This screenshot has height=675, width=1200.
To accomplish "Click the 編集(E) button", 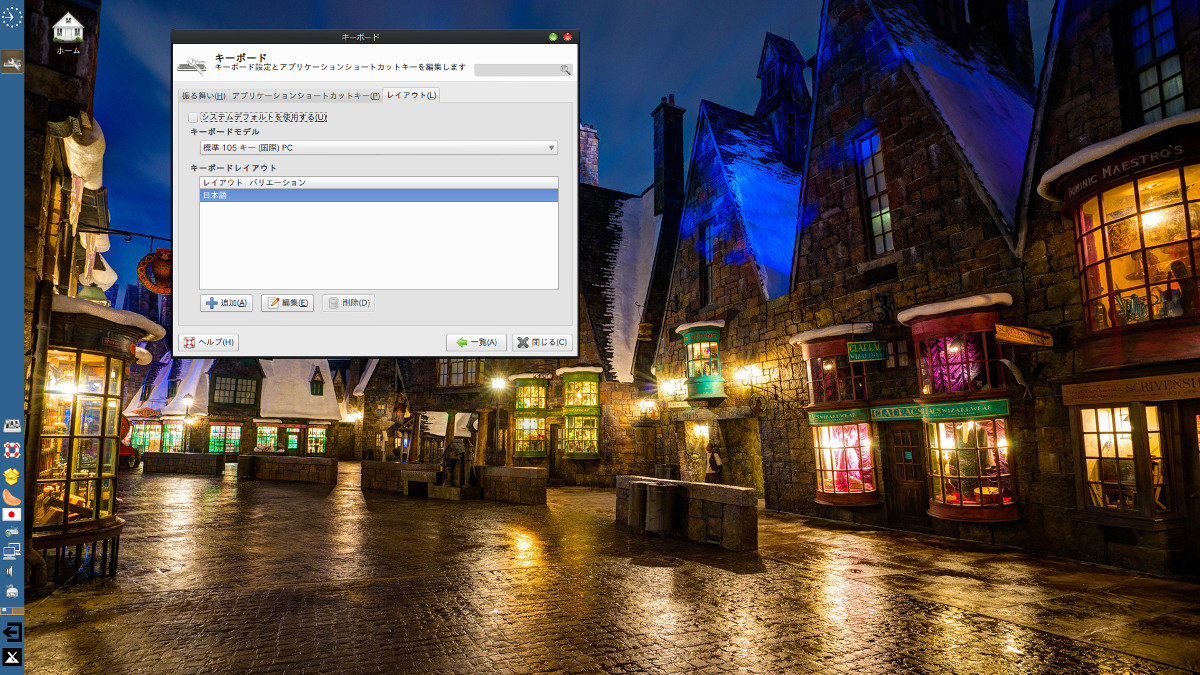I will click(x=287, y=303).
